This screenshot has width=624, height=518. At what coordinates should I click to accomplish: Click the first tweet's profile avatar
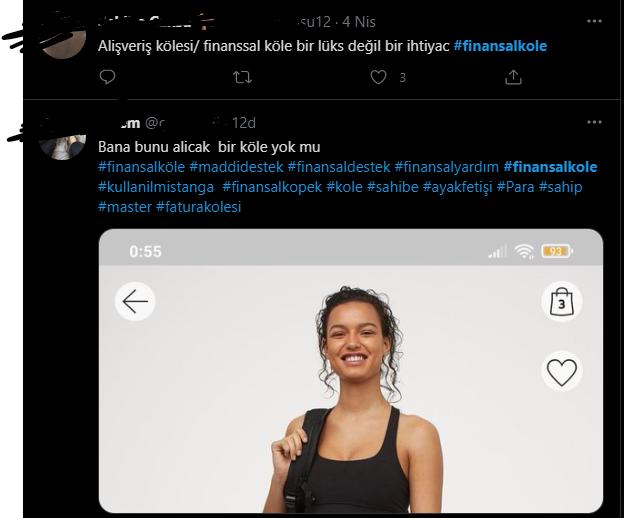pos(64,37)
